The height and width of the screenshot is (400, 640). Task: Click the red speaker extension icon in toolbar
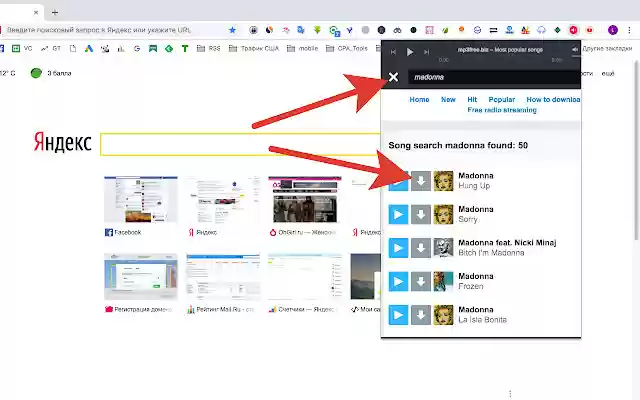(573, 30)
